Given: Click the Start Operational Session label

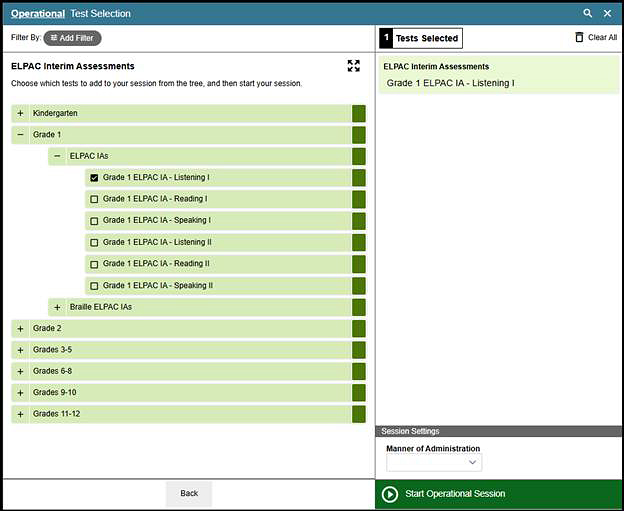Looking at the screenshot, I should coord(455,494).
